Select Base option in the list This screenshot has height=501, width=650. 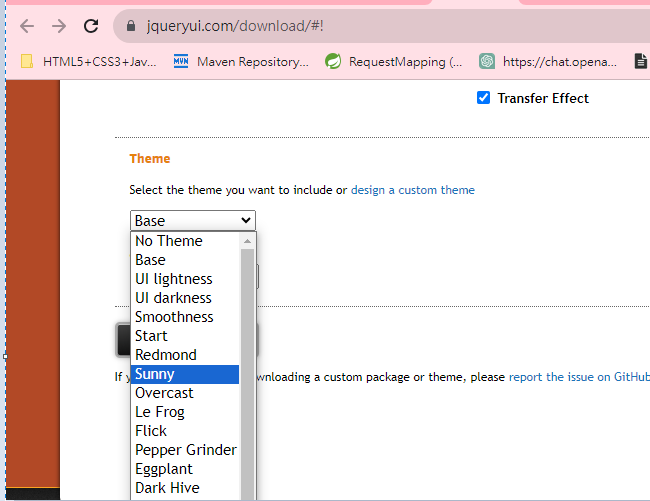pos(185,260)
